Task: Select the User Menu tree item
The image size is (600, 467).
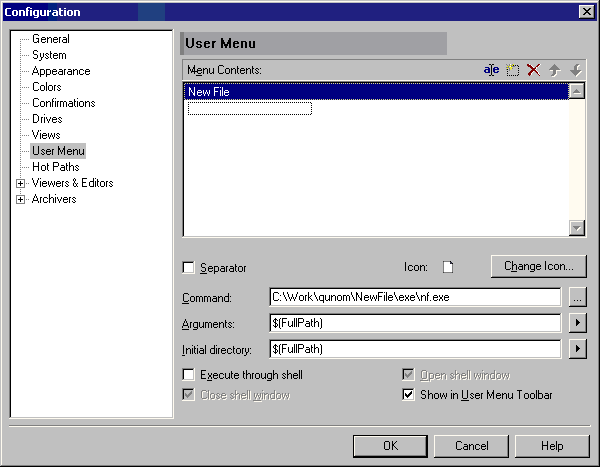Action: coord(58,151)
